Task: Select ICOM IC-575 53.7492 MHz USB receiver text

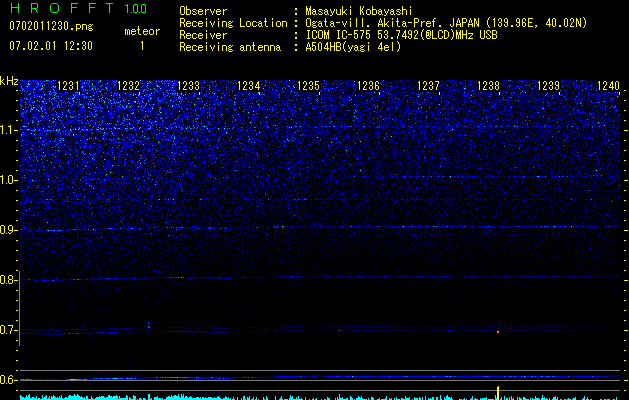Action: click(401, 35)
